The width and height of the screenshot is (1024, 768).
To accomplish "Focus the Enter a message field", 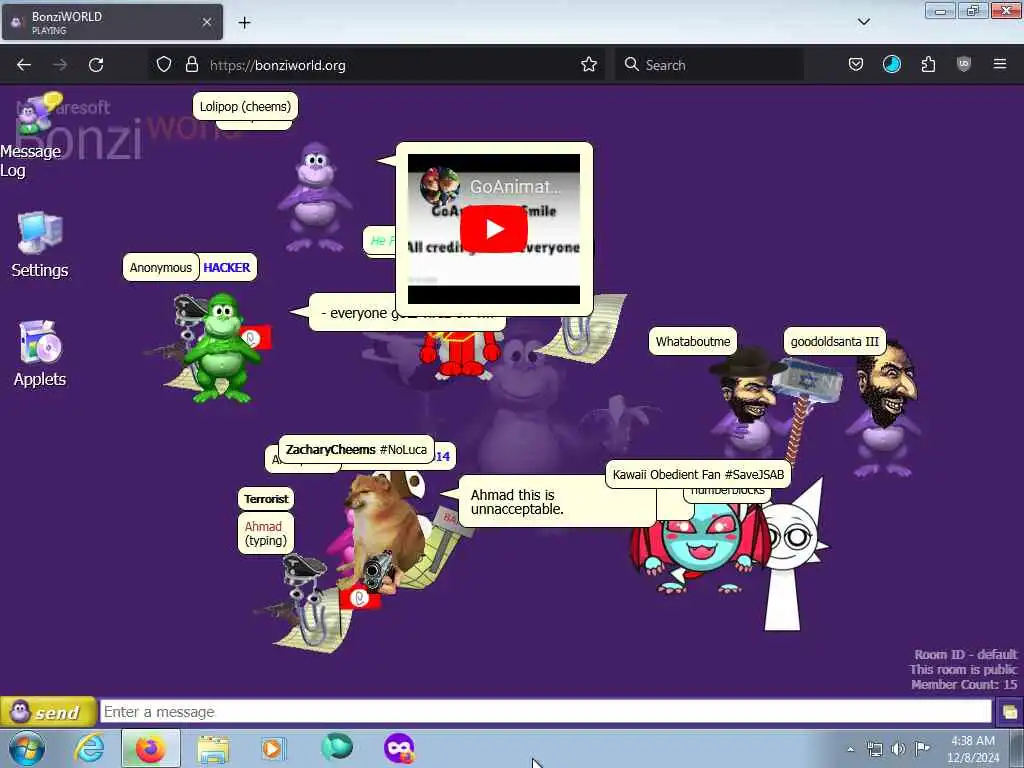I will tap(545, 712).
